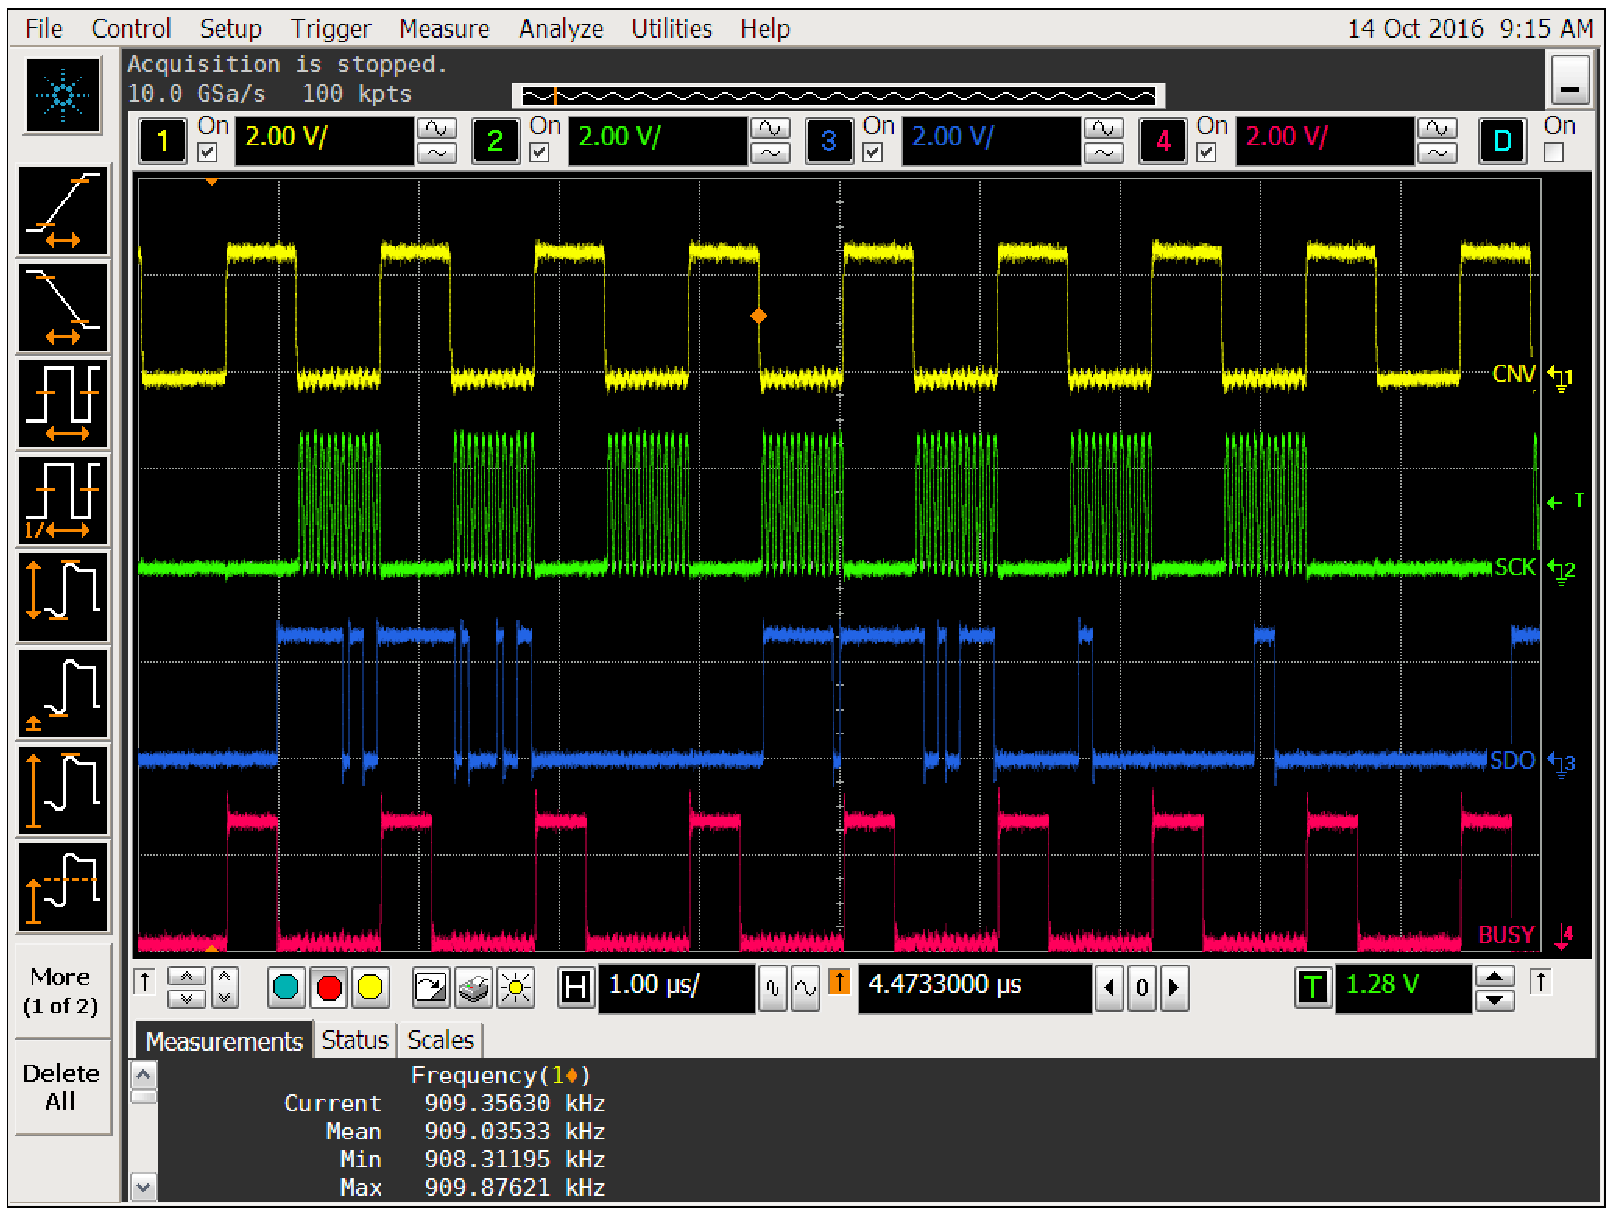
Task: Click the printer icon in toolbar
Action: pyautogui.click(x=473, y=988)
